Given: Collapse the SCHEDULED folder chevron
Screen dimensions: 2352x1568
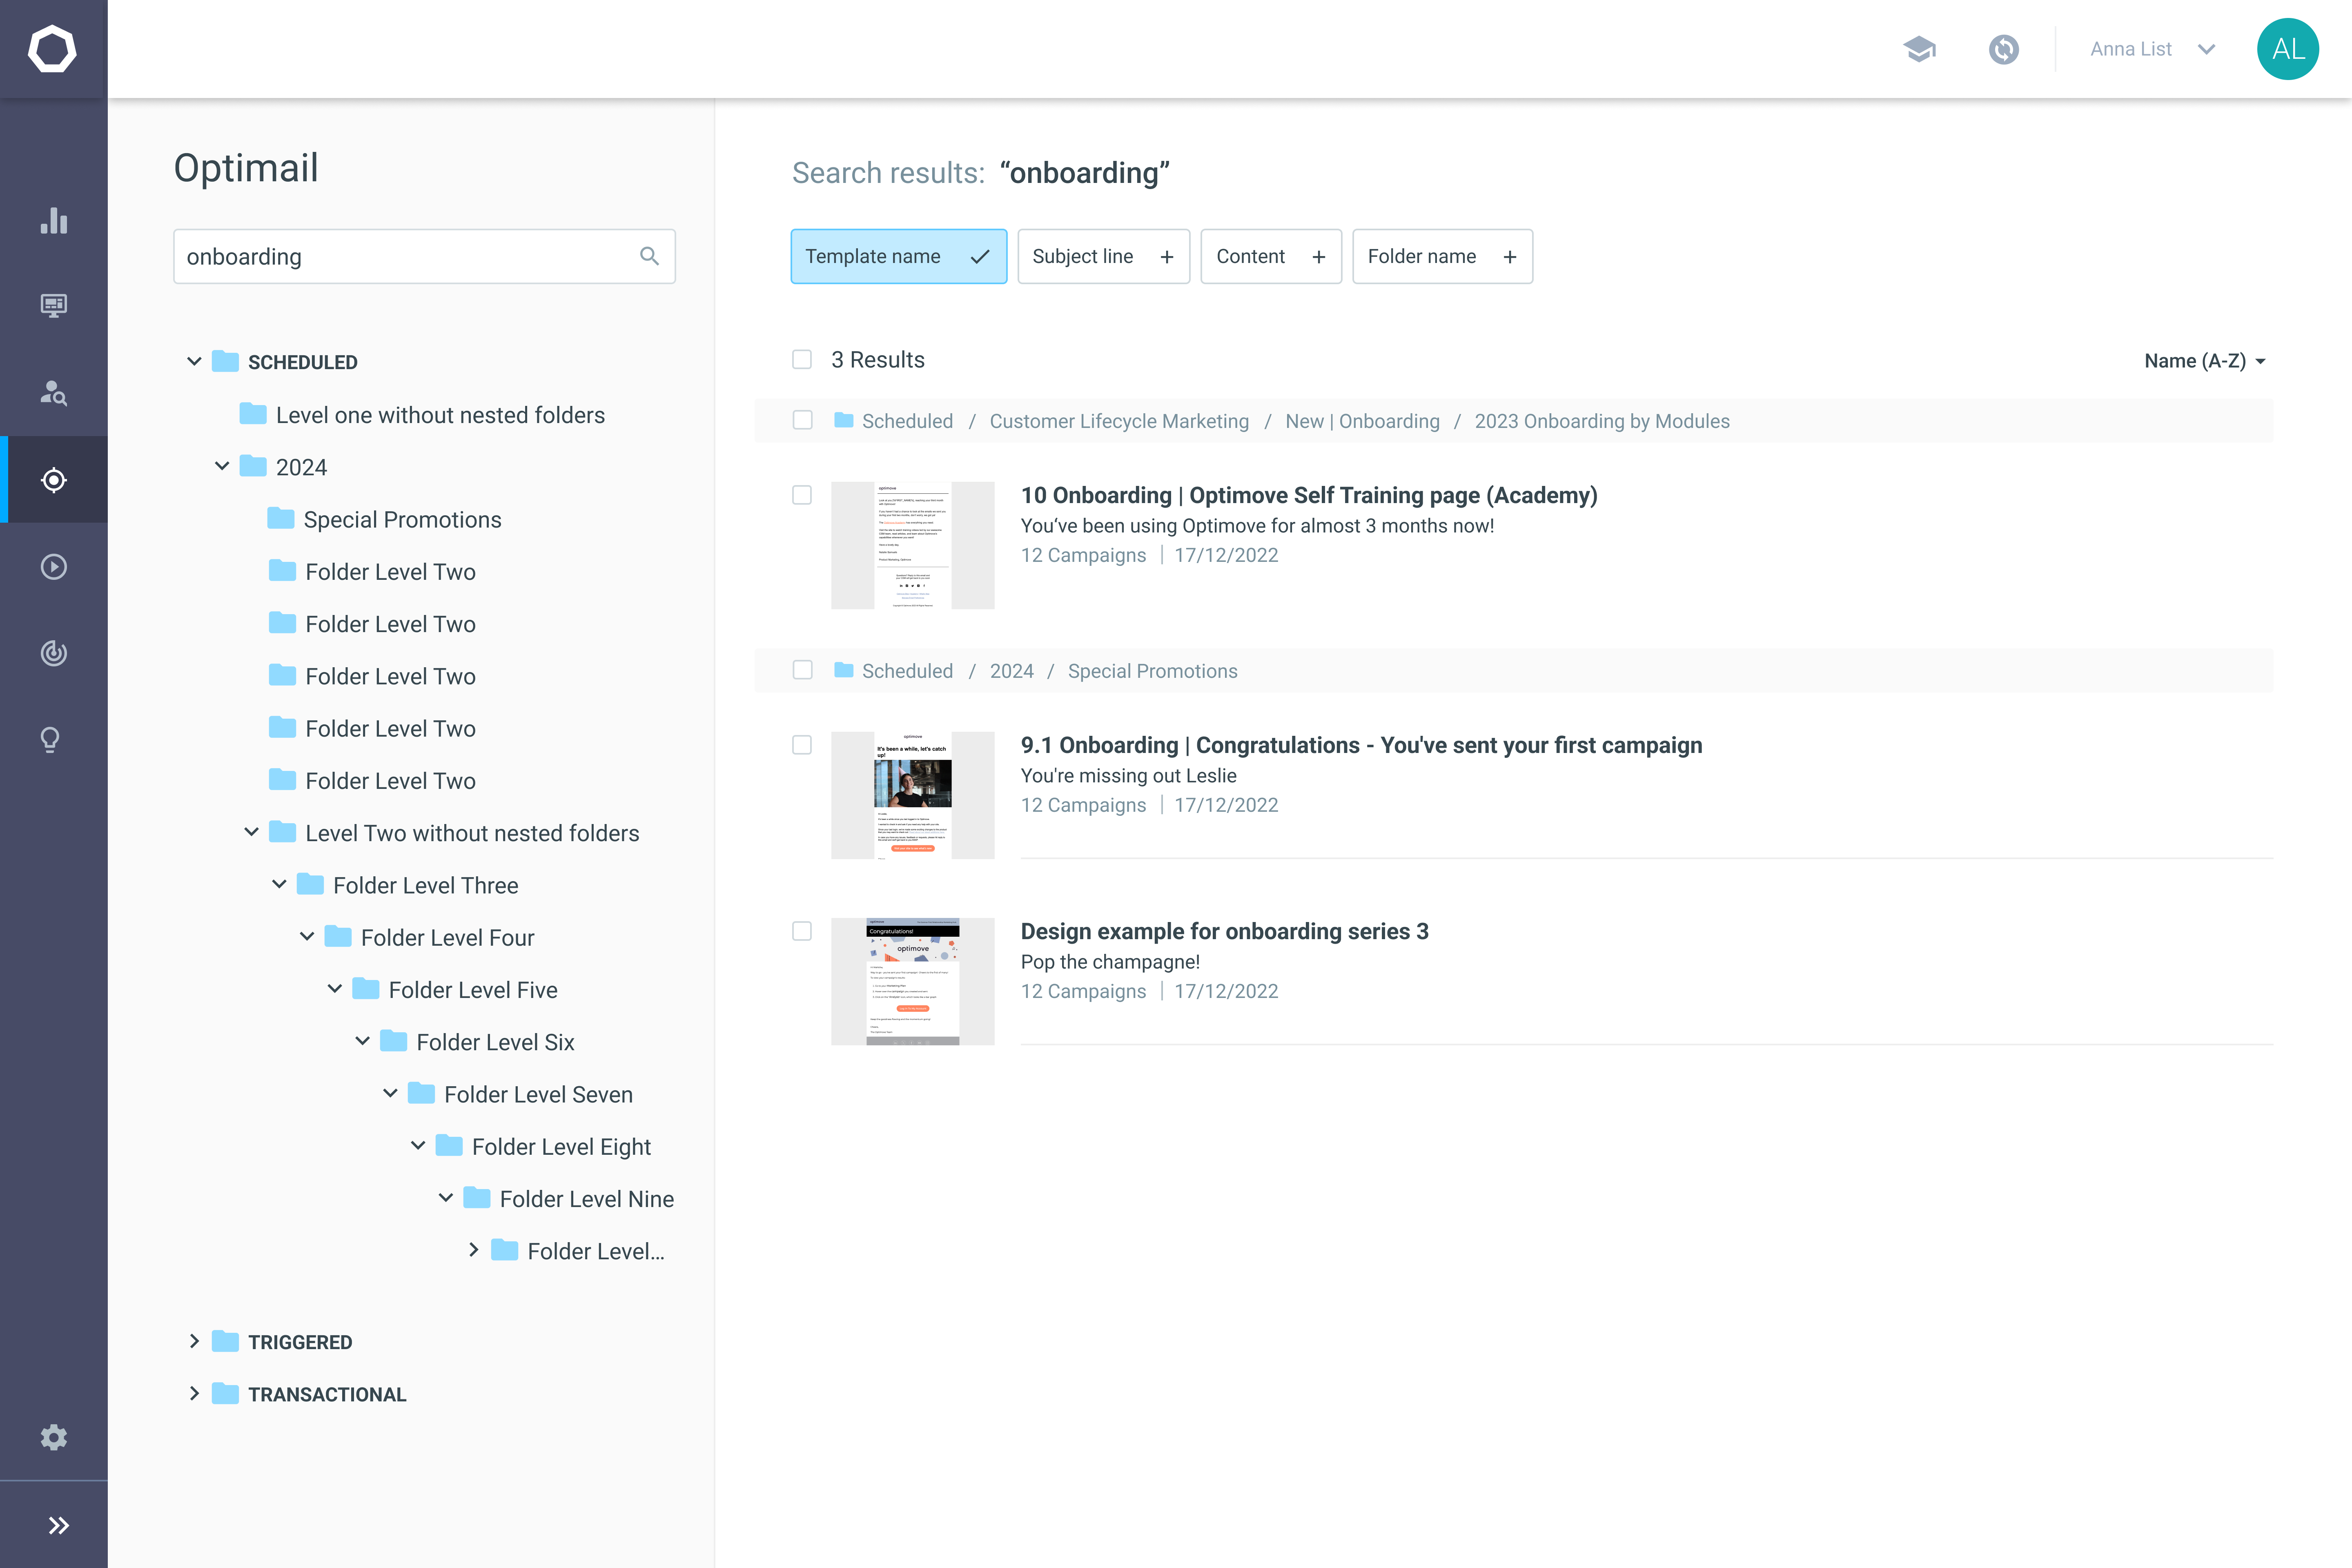Looking at the screenshot, I should (194, 361).
